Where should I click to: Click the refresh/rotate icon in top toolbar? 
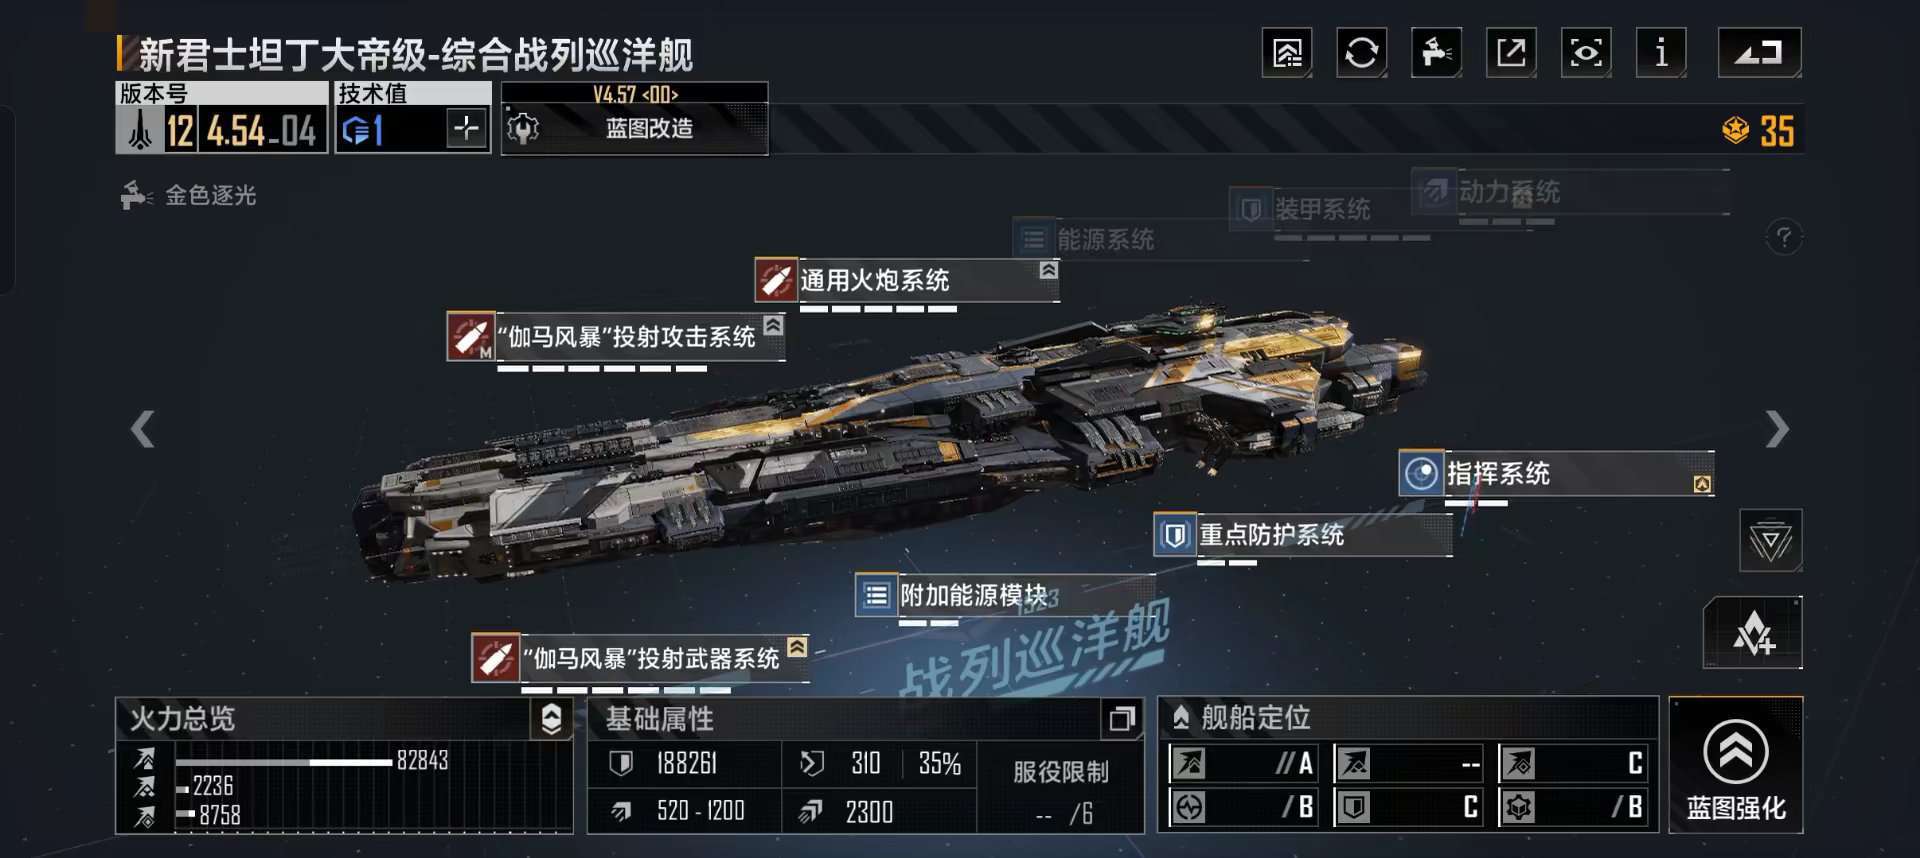[x=1361, y=52]
